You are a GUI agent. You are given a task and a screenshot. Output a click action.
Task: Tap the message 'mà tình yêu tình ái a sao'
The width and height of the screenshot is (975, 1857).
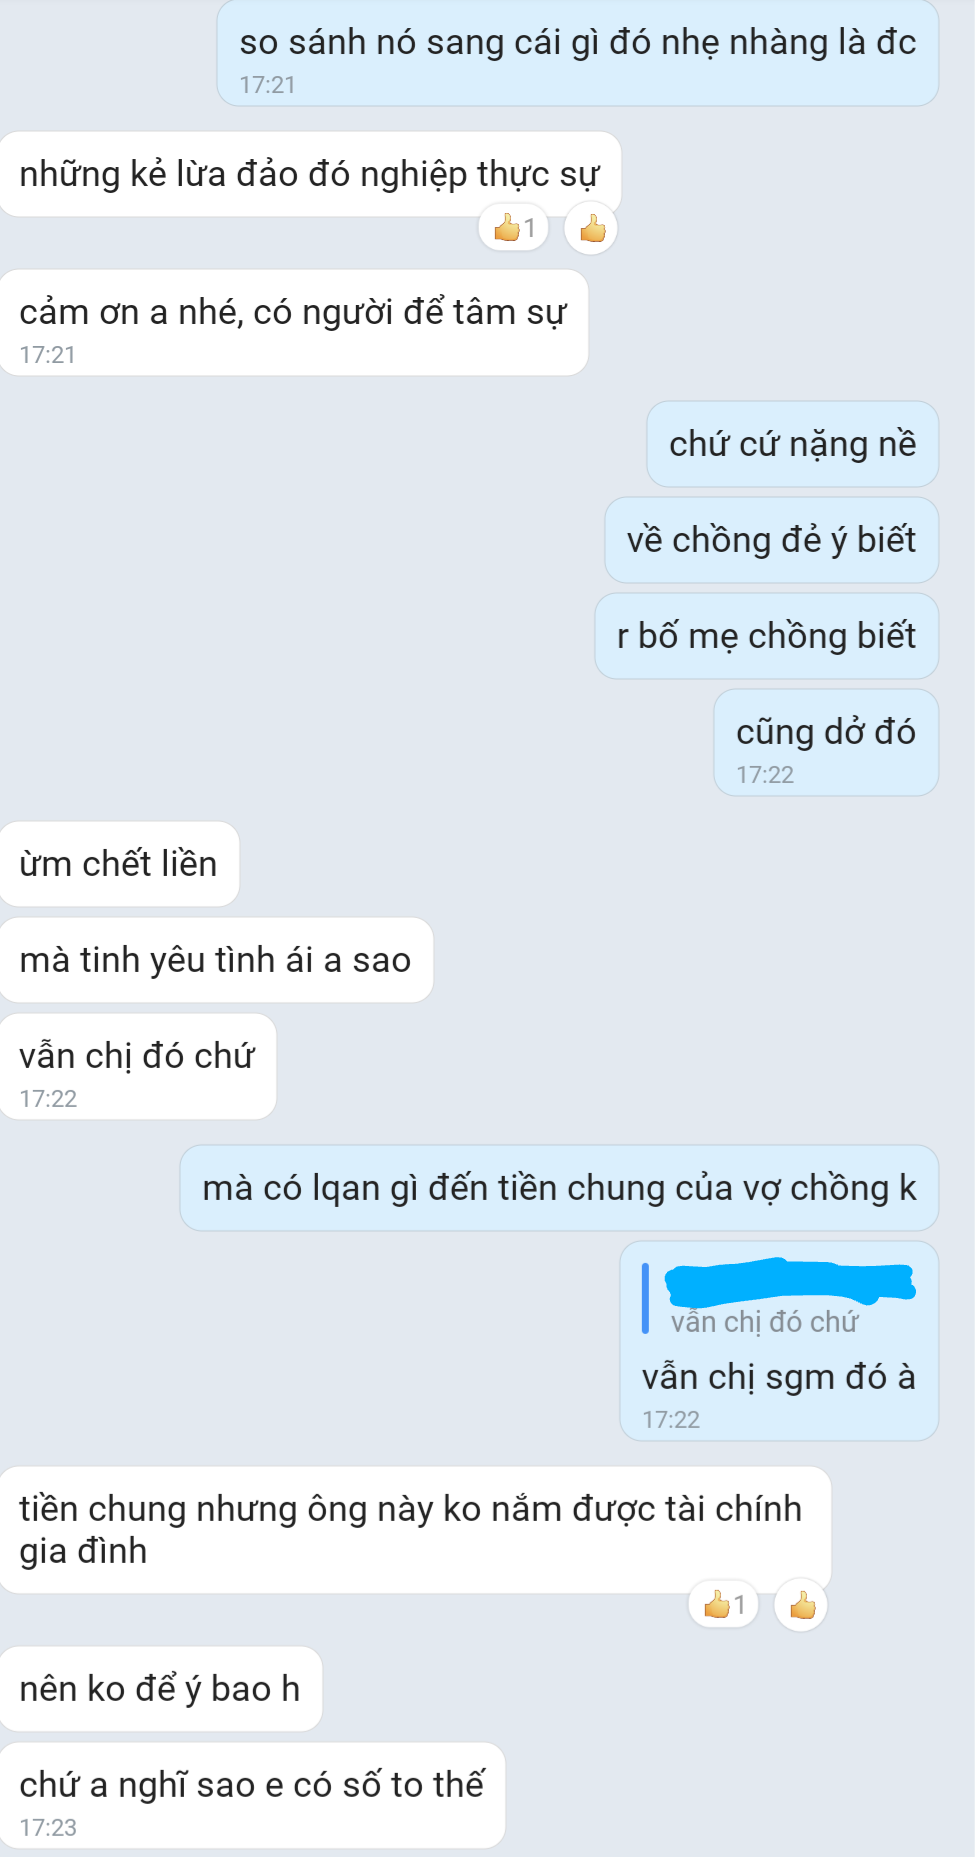(216, 960)
